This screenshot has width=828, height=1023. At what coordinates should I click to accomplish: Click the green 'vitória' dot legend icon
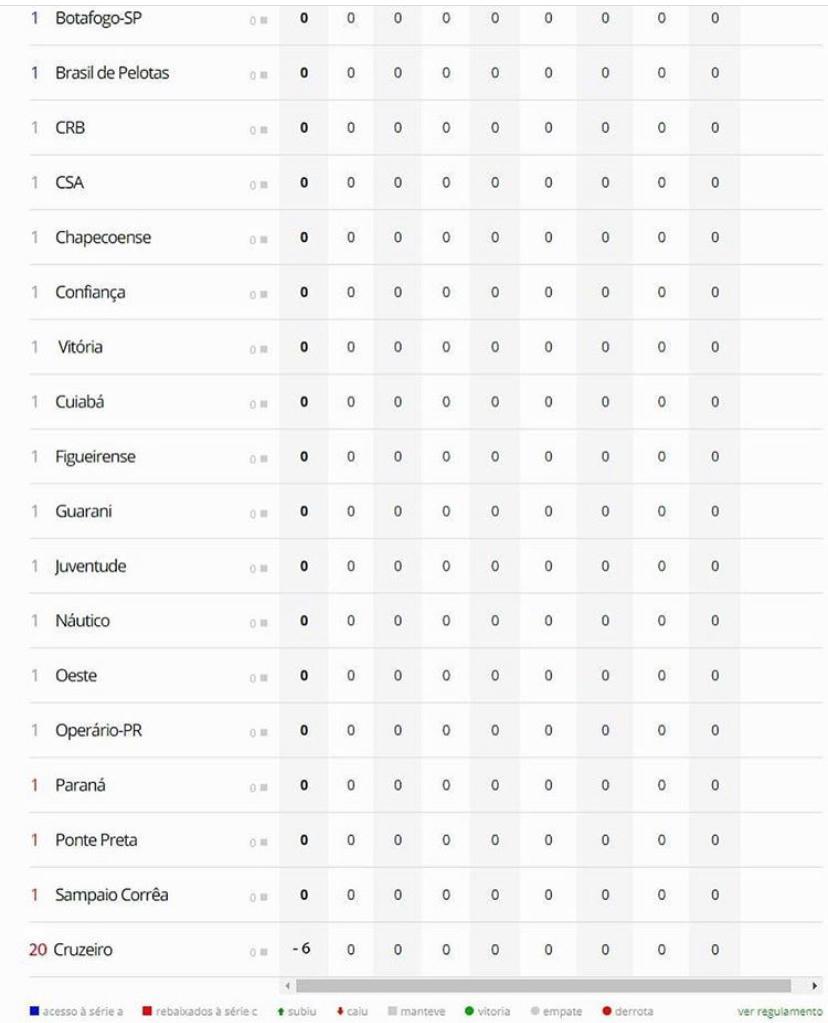point(468,1011)
